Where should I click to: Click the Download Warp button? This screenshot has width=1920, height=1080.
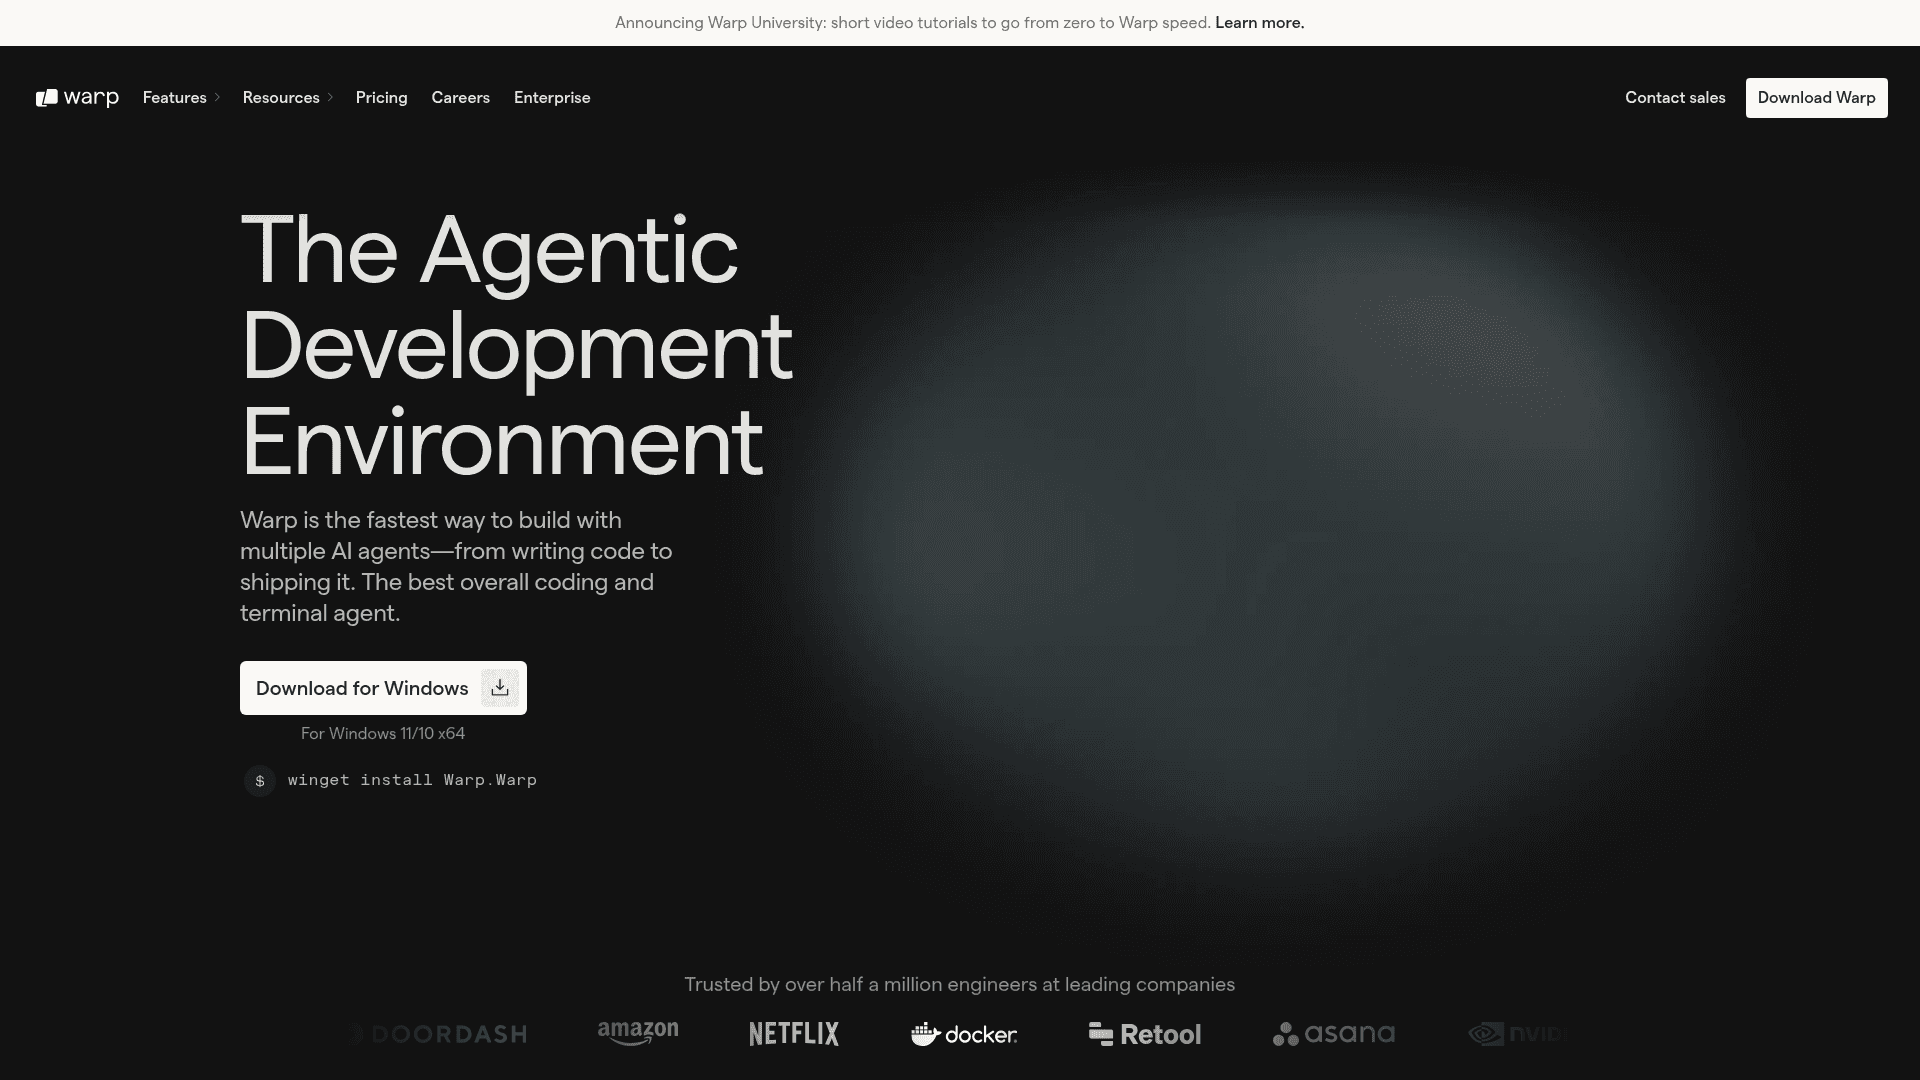tap(1817, 98)
